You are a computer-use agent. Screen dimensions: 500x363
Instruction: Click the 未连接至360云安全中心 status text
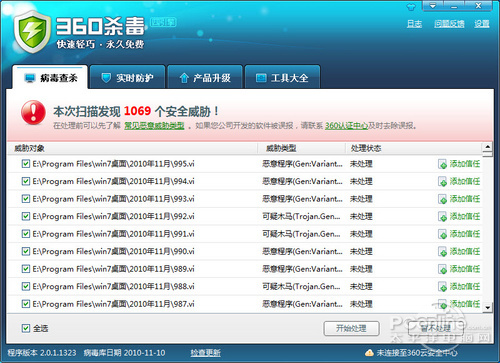pyautogui.click(x=417, y=353)
